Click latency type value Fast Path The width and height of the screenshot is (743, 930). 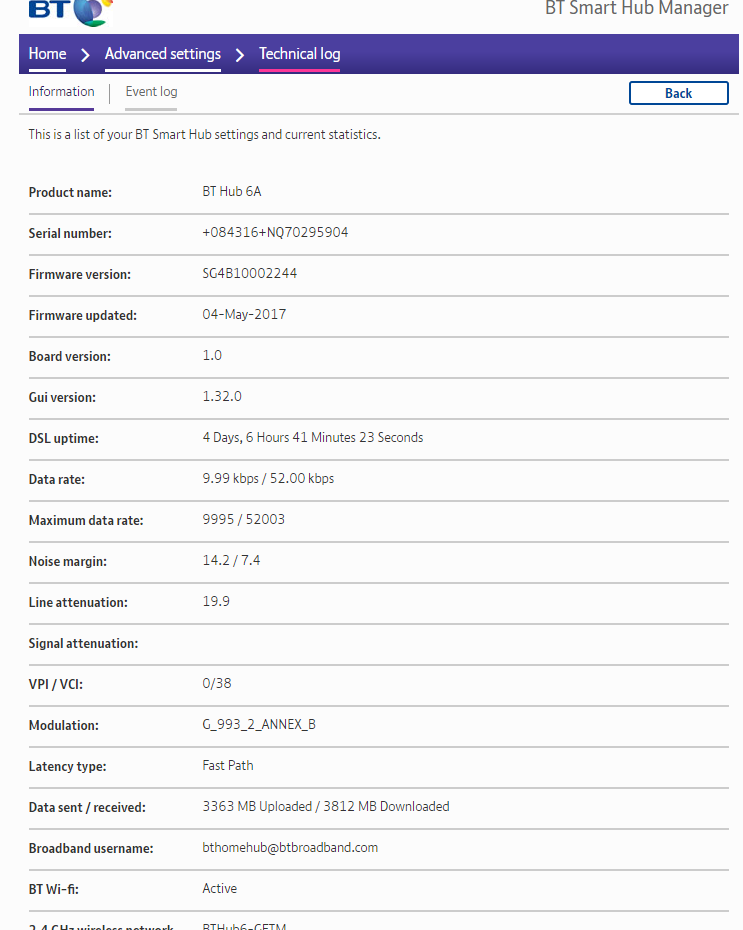[x=228, y=766]
